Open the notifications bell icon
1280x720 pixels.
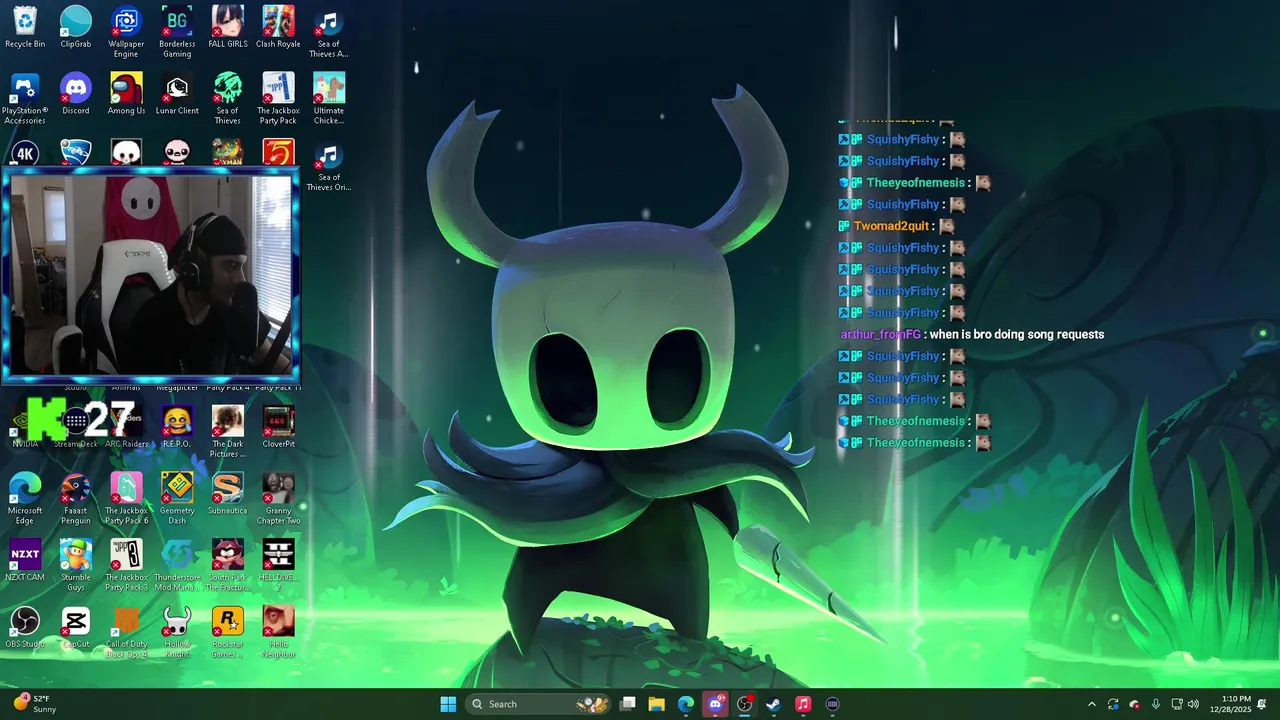pyautogui.click(x=1262, y=704)
